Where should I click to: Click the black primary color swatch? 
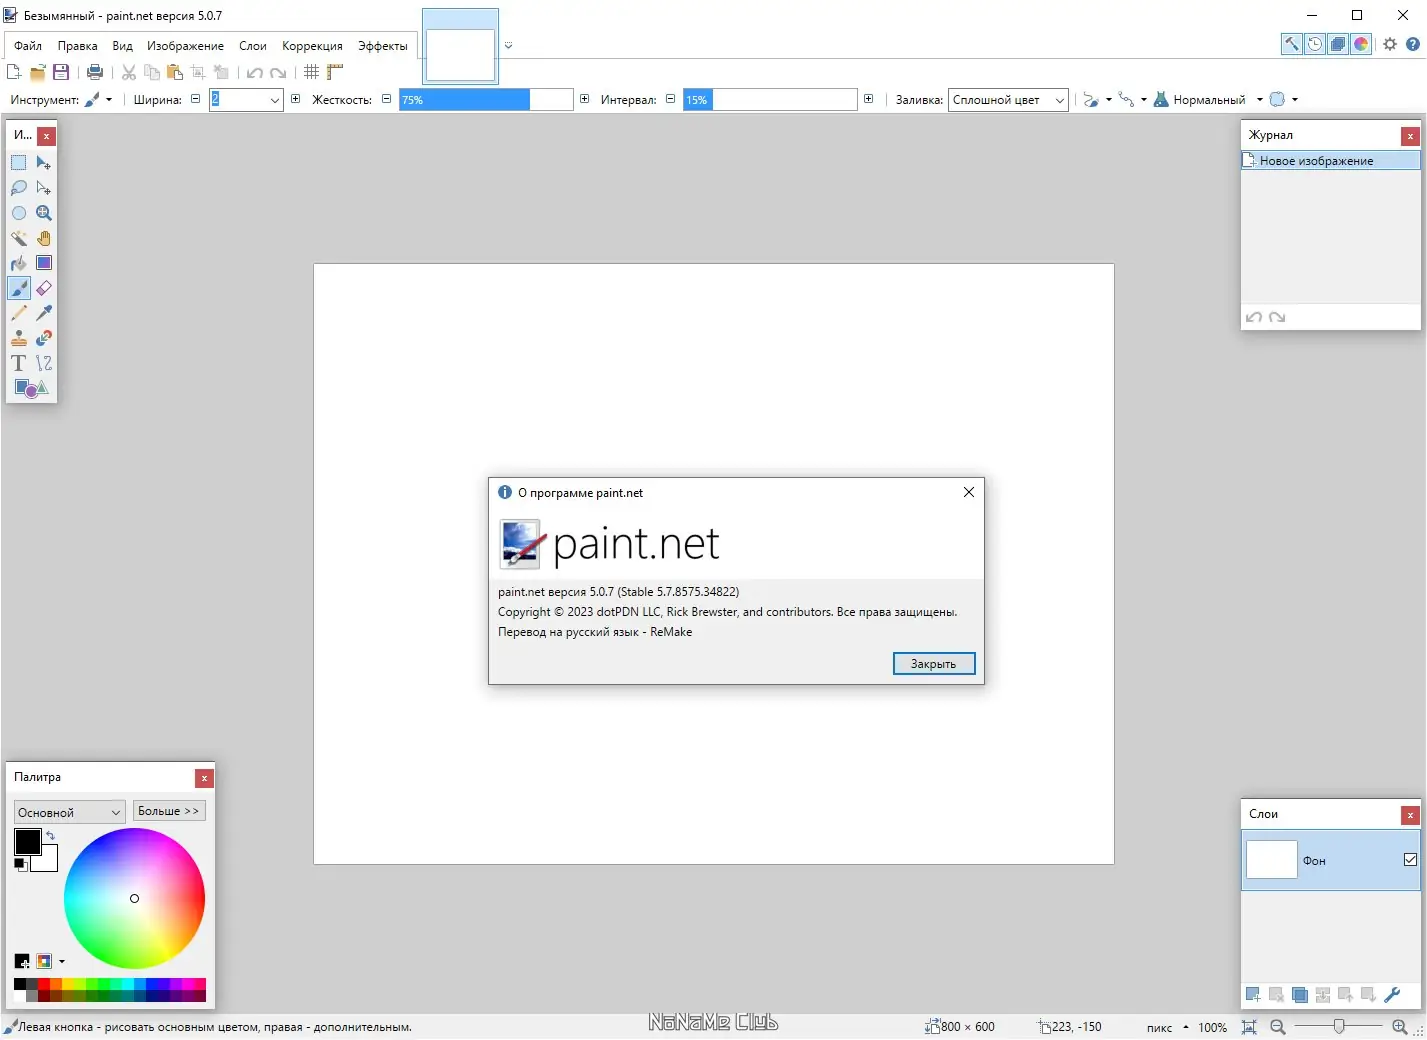coord(27,842)
